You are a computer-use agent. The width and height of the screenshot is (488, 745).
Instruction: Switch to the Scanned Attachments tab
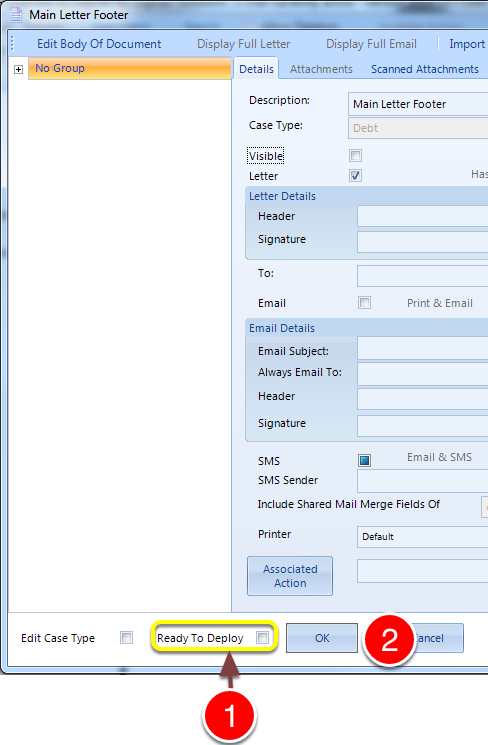tap(425, 69)
